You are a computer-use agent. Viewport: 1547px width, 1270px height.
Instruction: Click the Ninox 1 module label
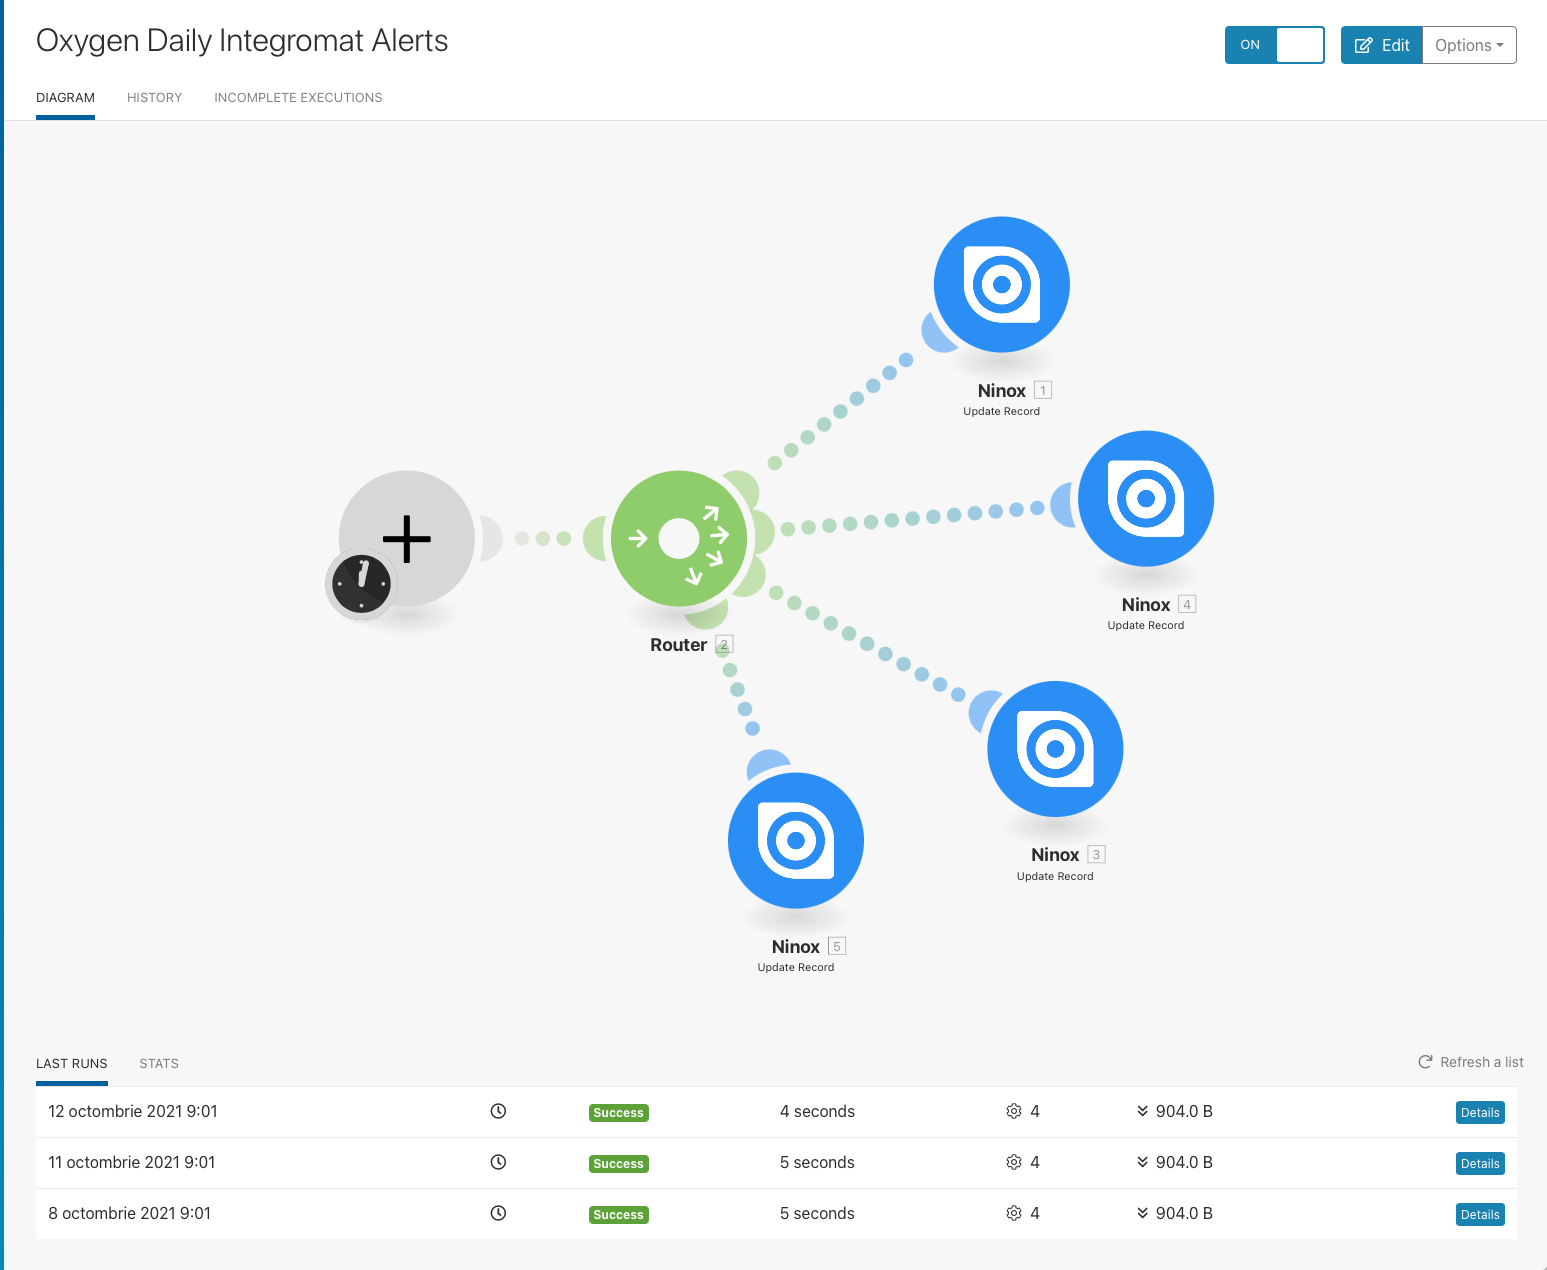1001,391
